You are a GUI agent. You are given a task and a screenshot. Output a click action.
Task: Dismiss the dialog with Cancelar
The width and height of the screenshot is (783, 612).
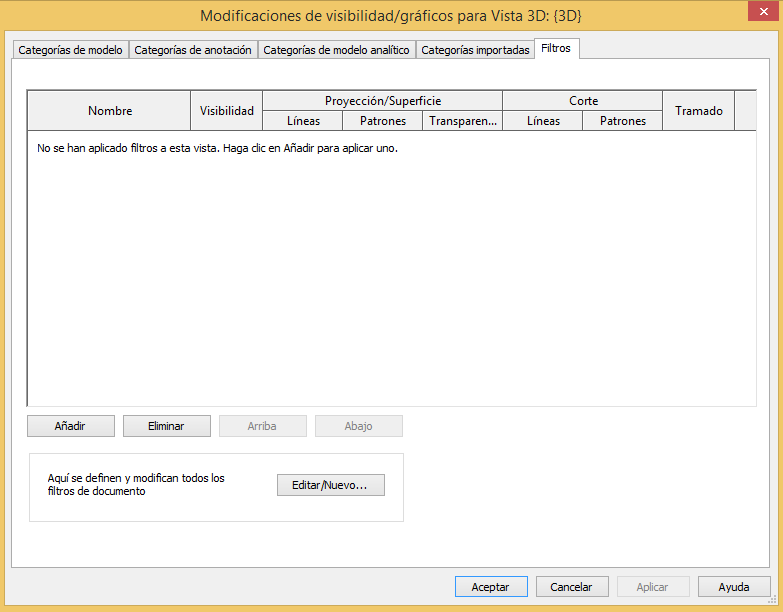pyautogui.click(x=572, y=587)
